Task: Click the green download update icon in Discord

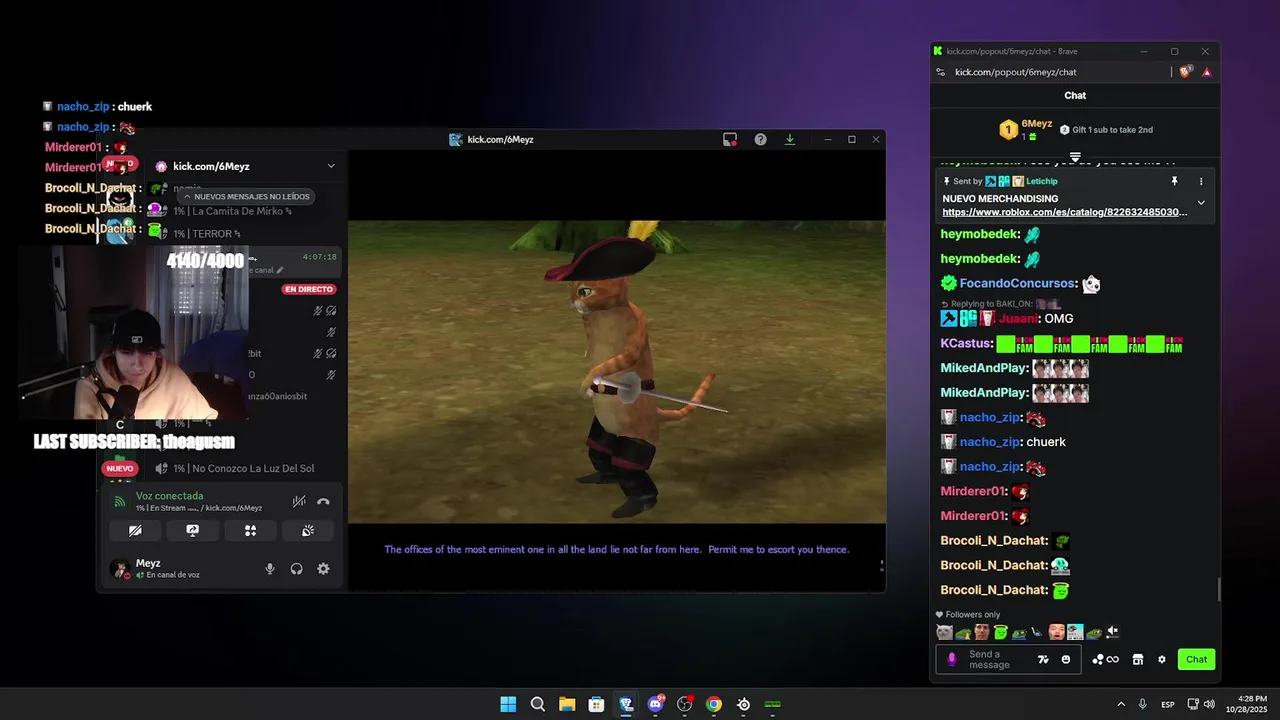Action: pyautogui.click(x=790, y=139)
